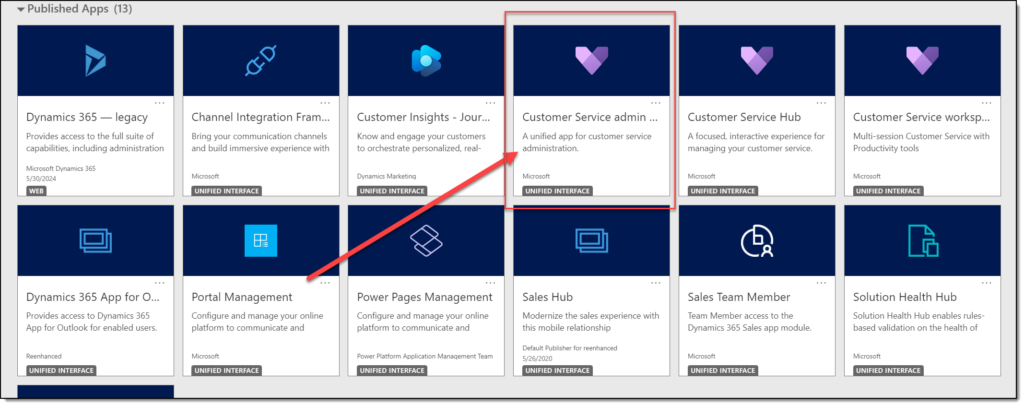This screenshot has width=1024, height=406.
Task: Click Unified Interface badge on Sales Hub
Action: click(556, 371)
